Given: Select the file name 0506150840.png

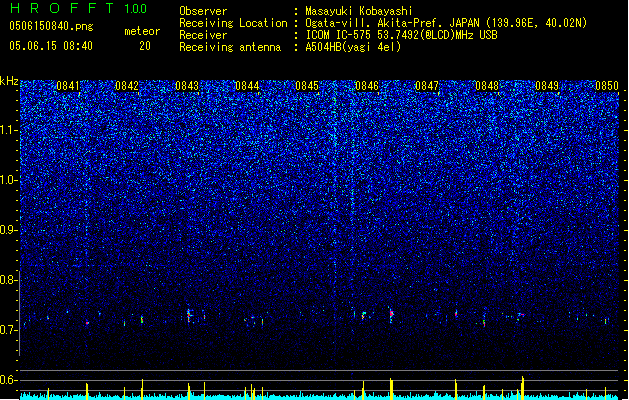Looking at the screenshot, I should point(51,26).
